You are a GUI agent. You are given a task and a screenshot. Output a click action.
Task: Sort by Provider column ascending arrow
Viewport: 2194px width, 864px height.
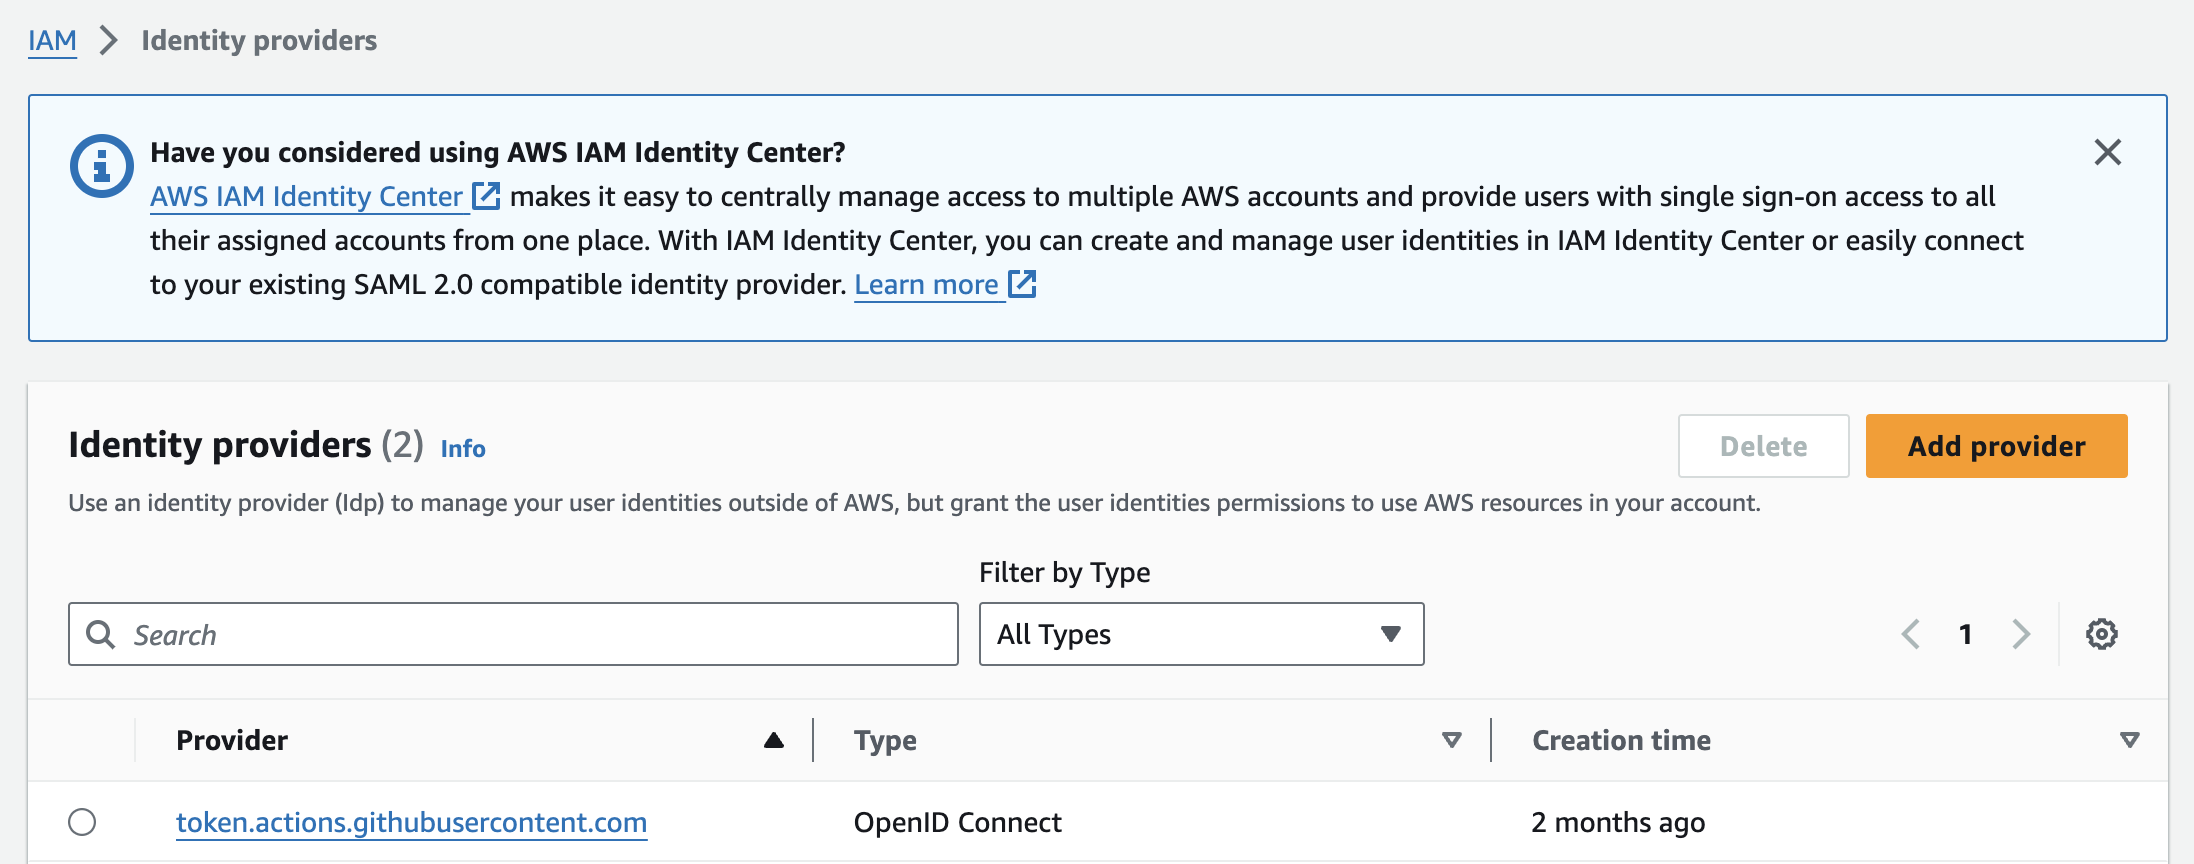773,740
